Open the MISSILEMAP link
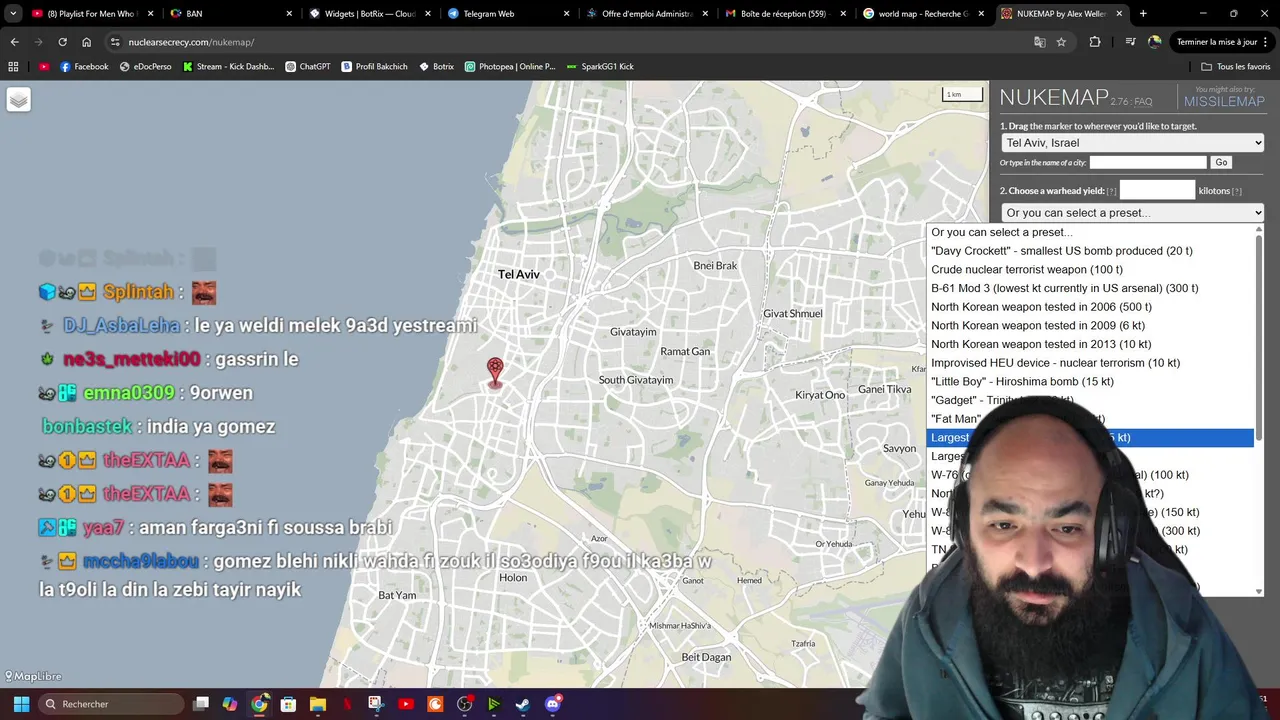This screenshot has height=720, width=1280. (x=1224, y=101)
